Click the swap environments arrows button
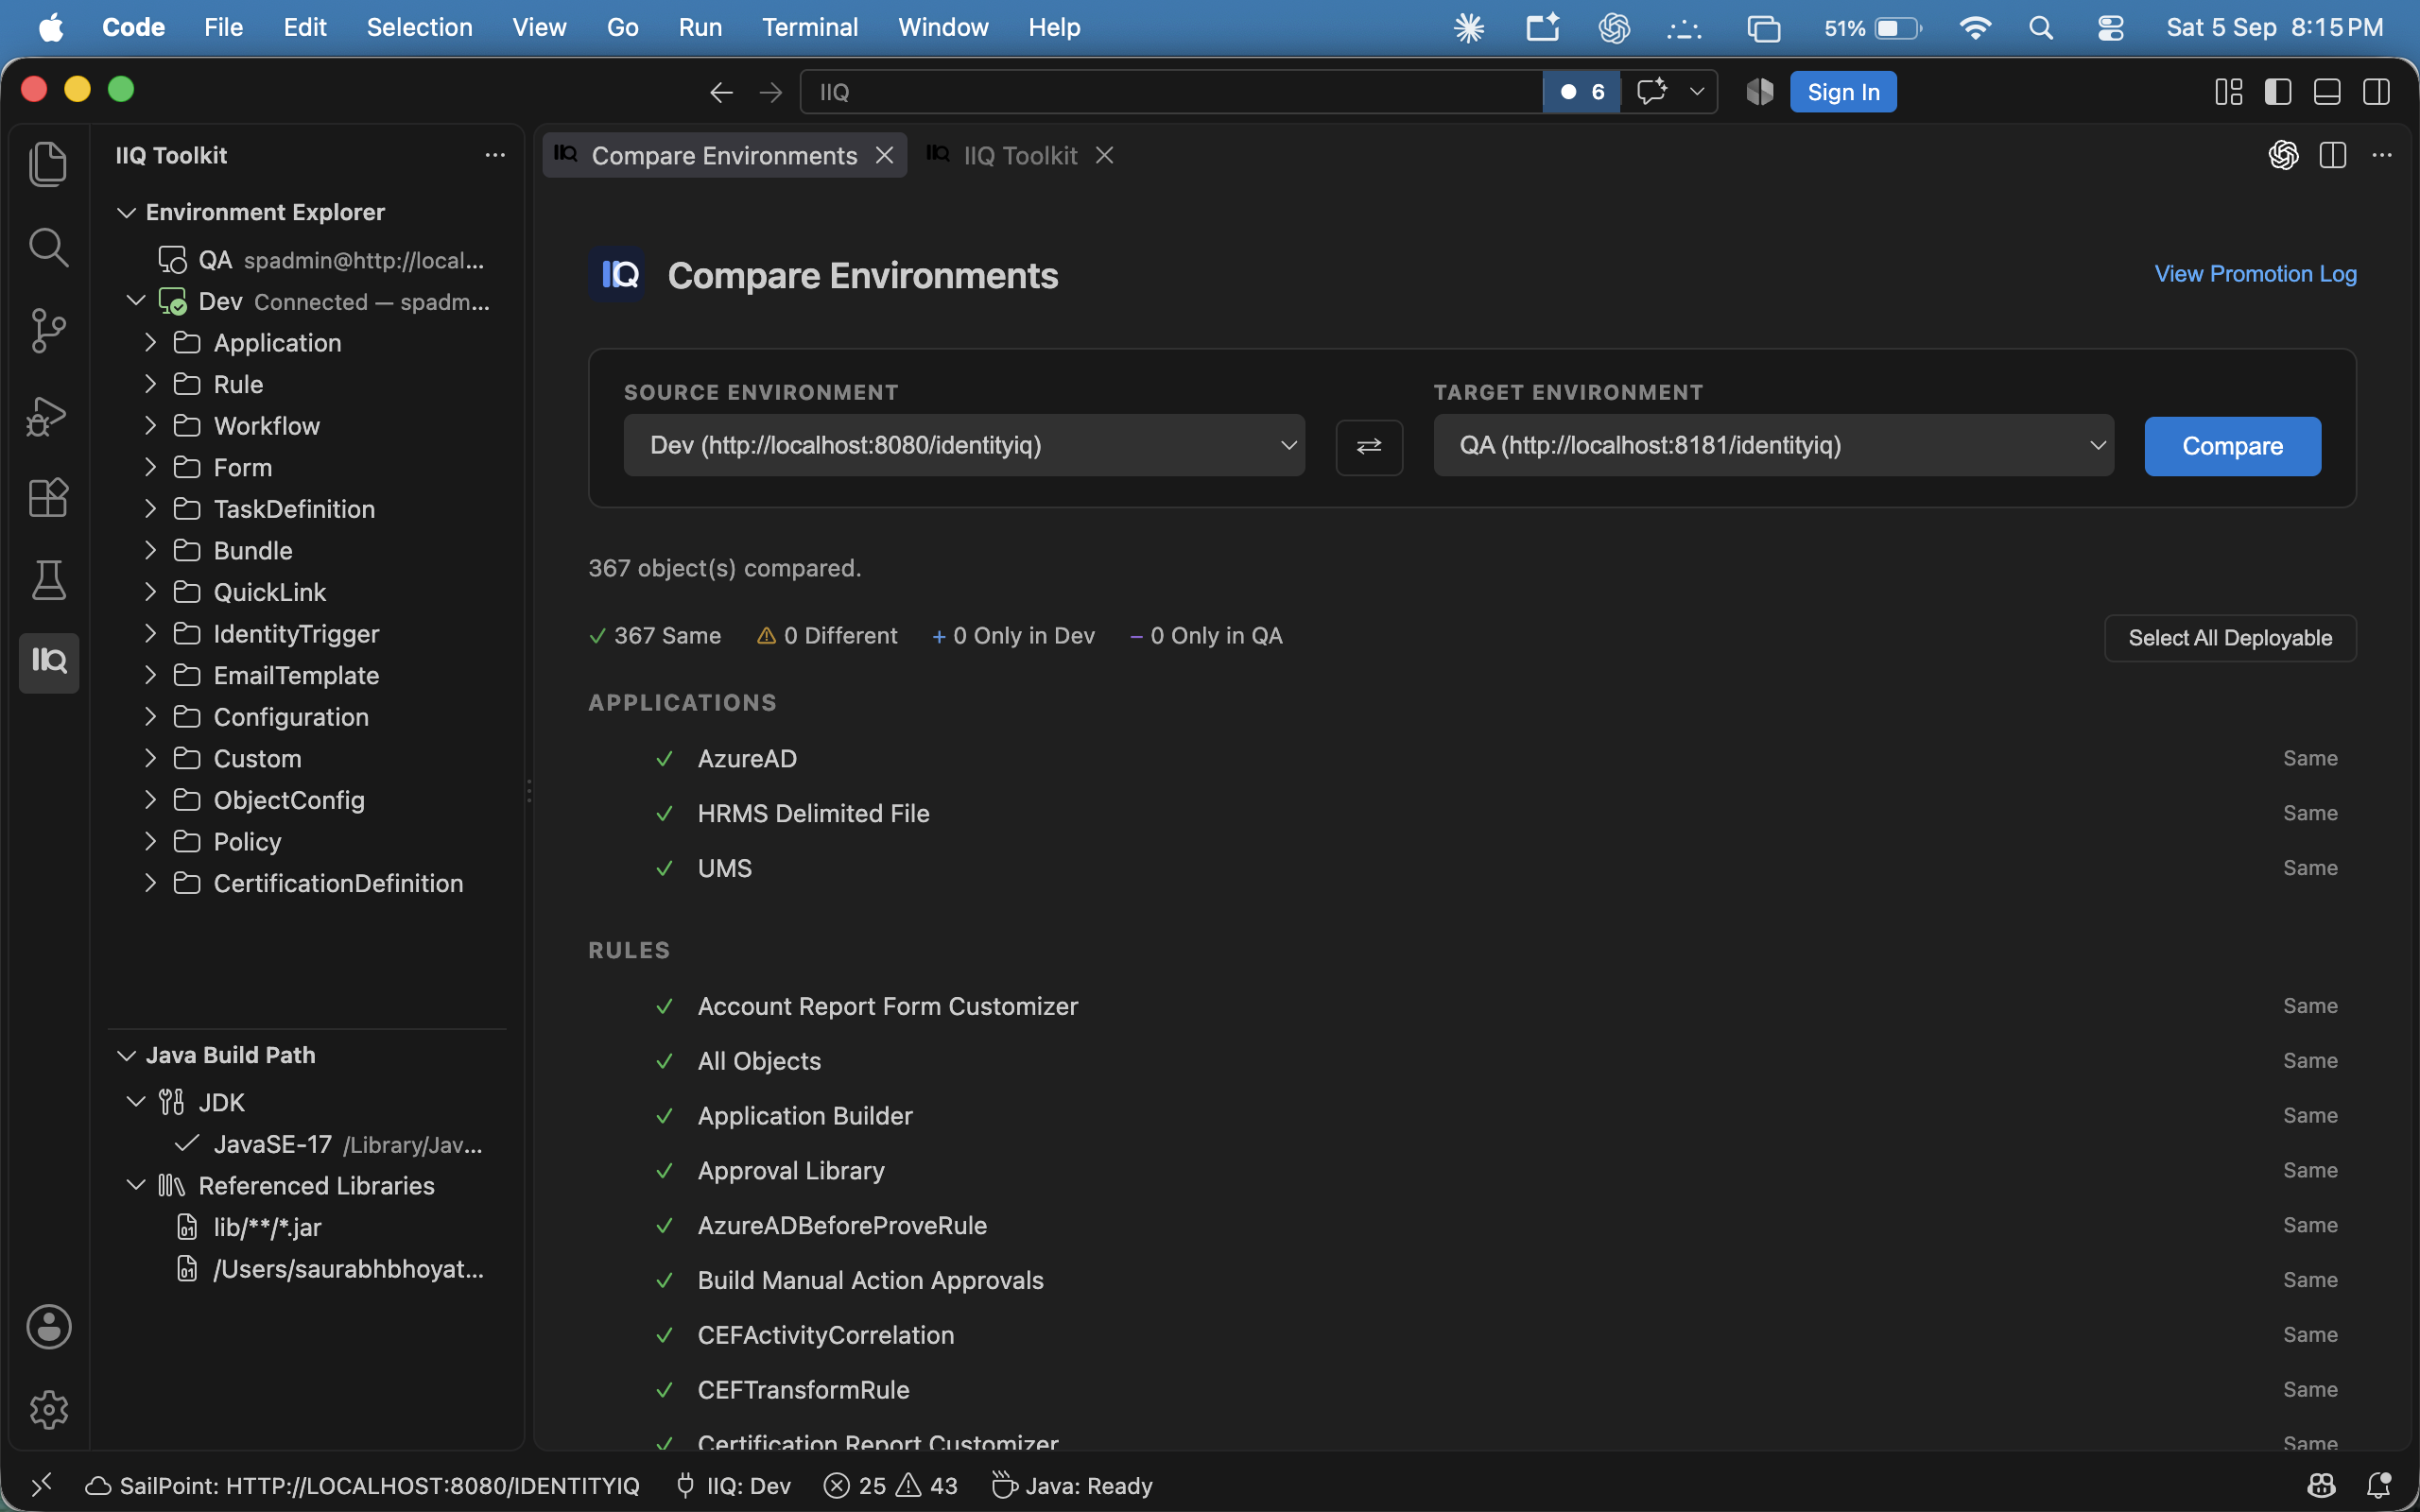Viewport: 2420px width, 1512px height. (1369, 446)
